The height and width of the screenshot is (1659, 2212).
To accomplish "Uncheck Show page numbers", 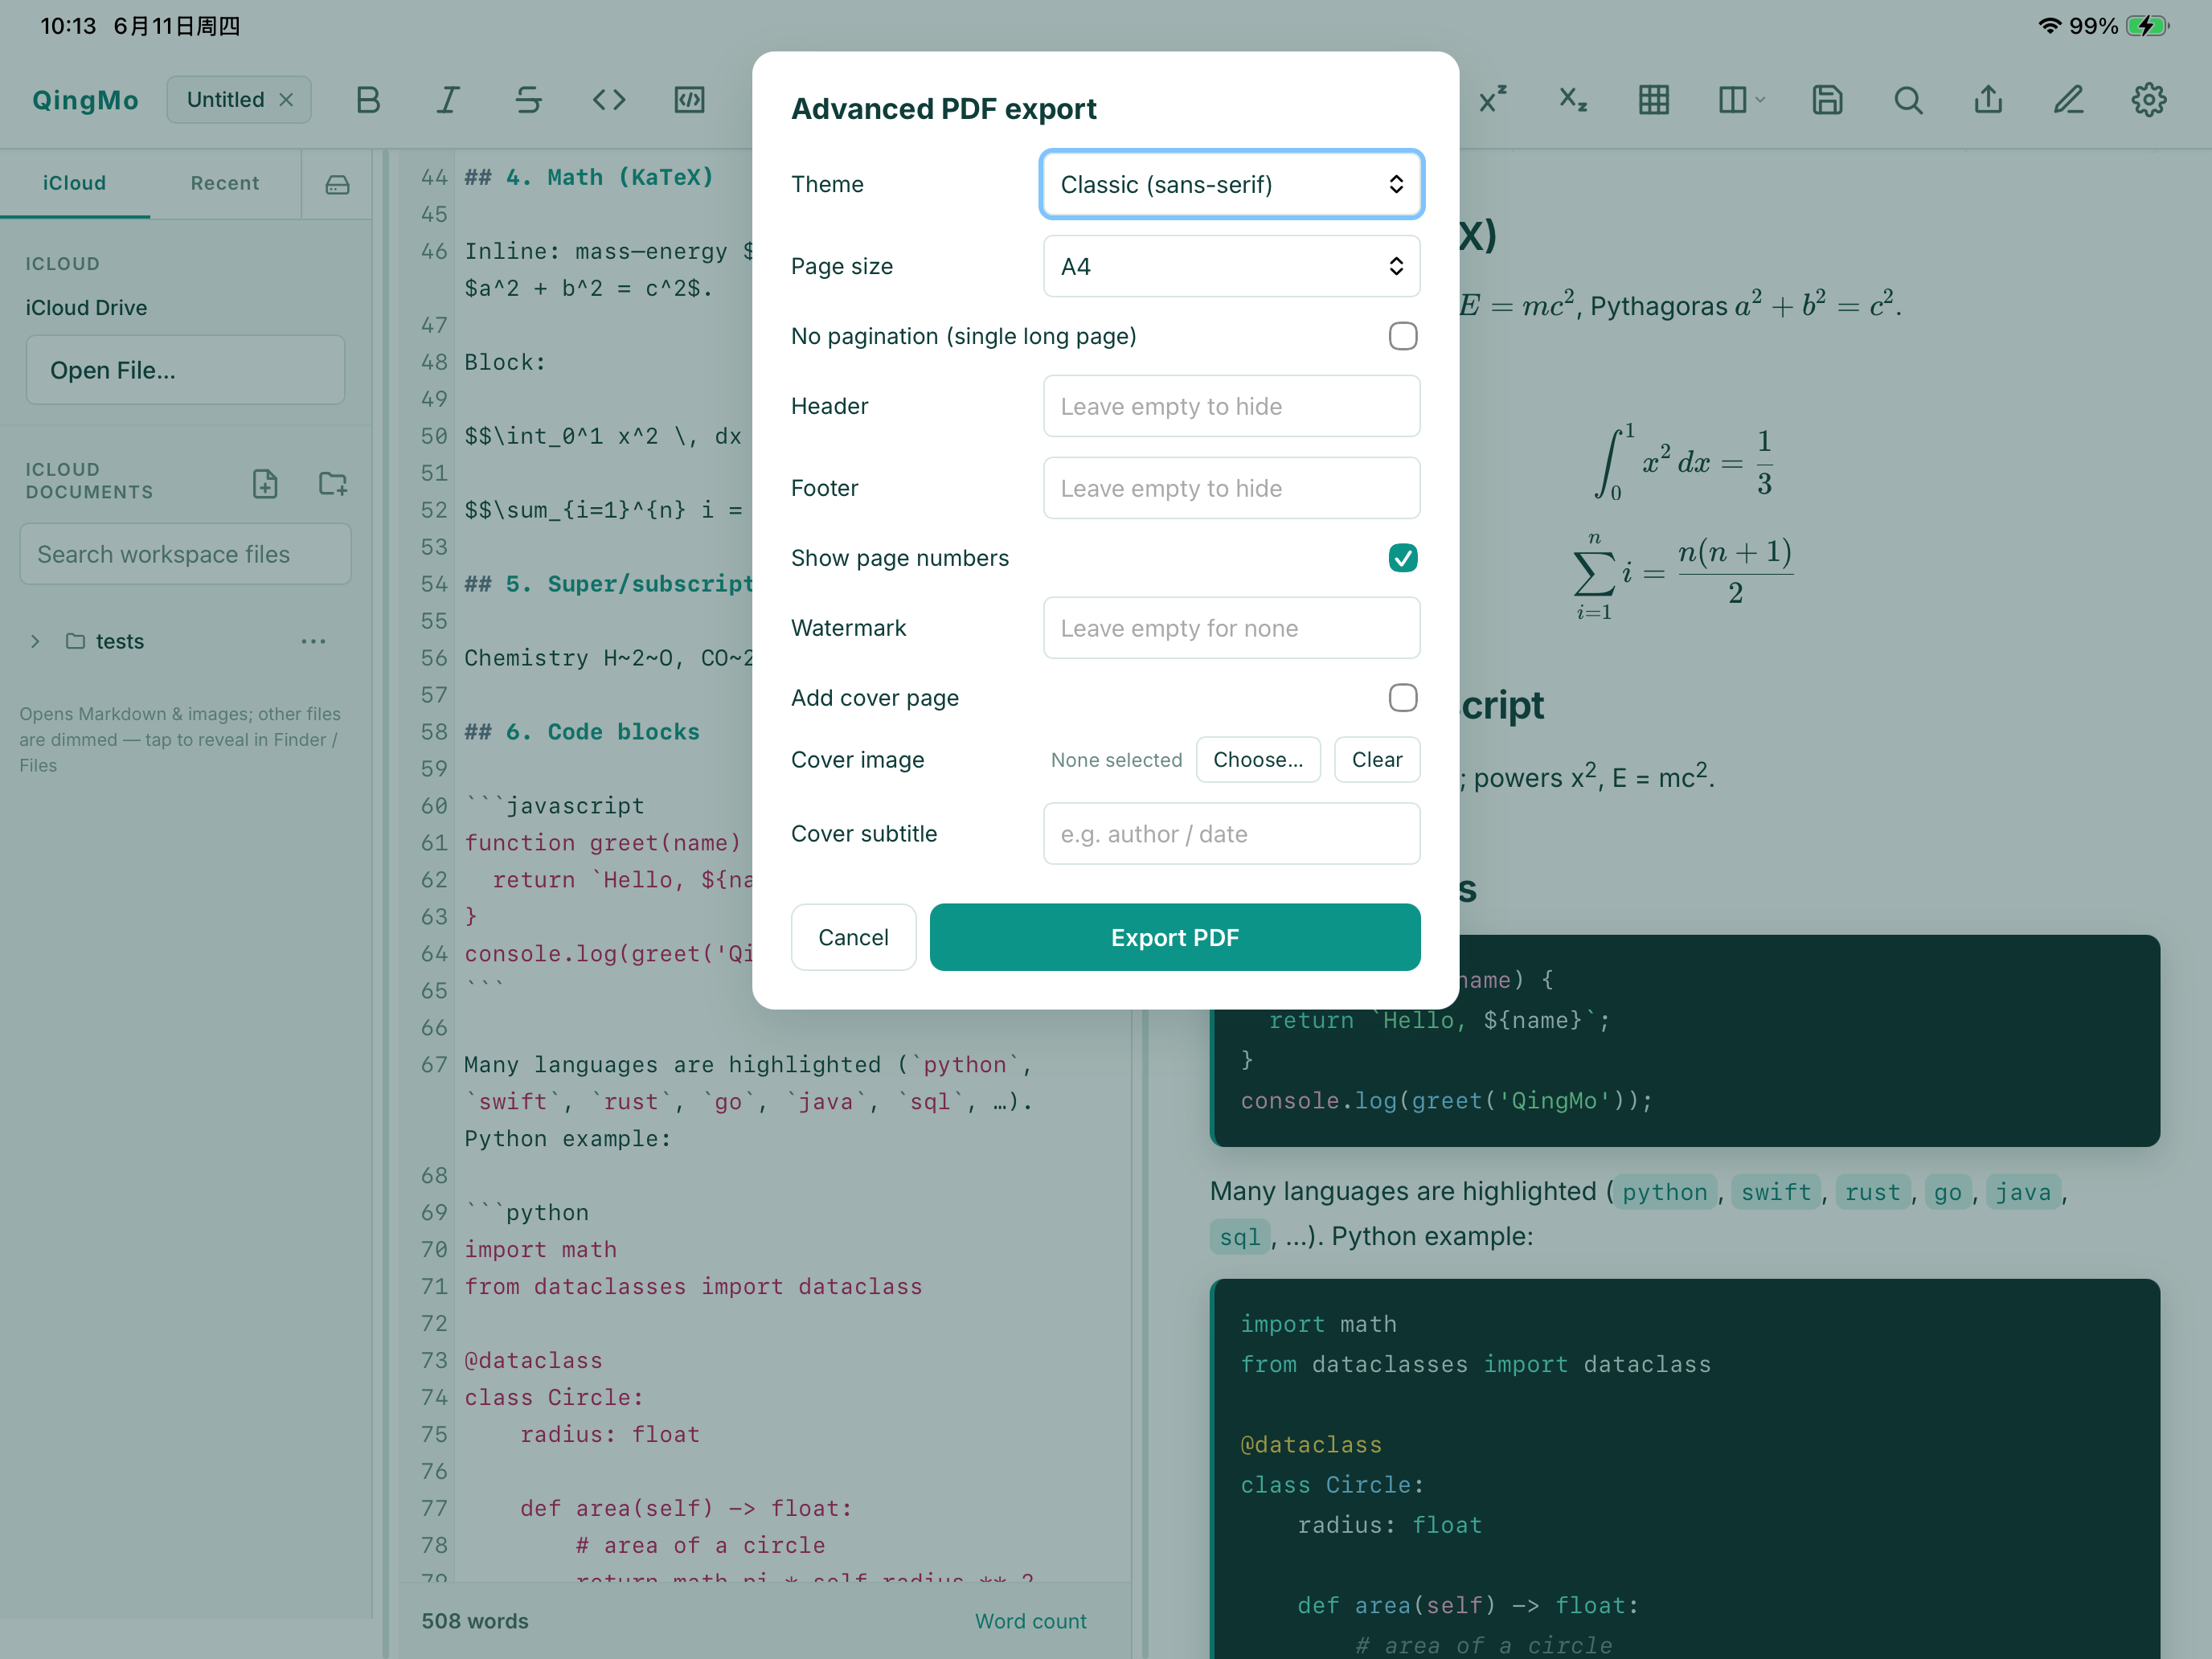I will [x=1403, y=558].
